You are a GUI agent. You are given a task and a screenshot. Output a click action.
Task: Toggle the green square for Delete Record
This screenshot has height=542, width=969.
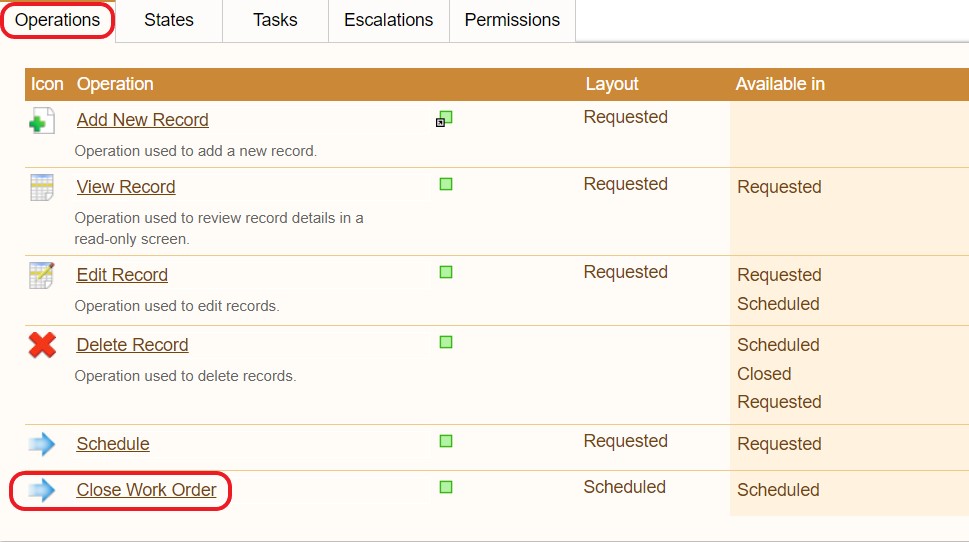click(446, 342)
